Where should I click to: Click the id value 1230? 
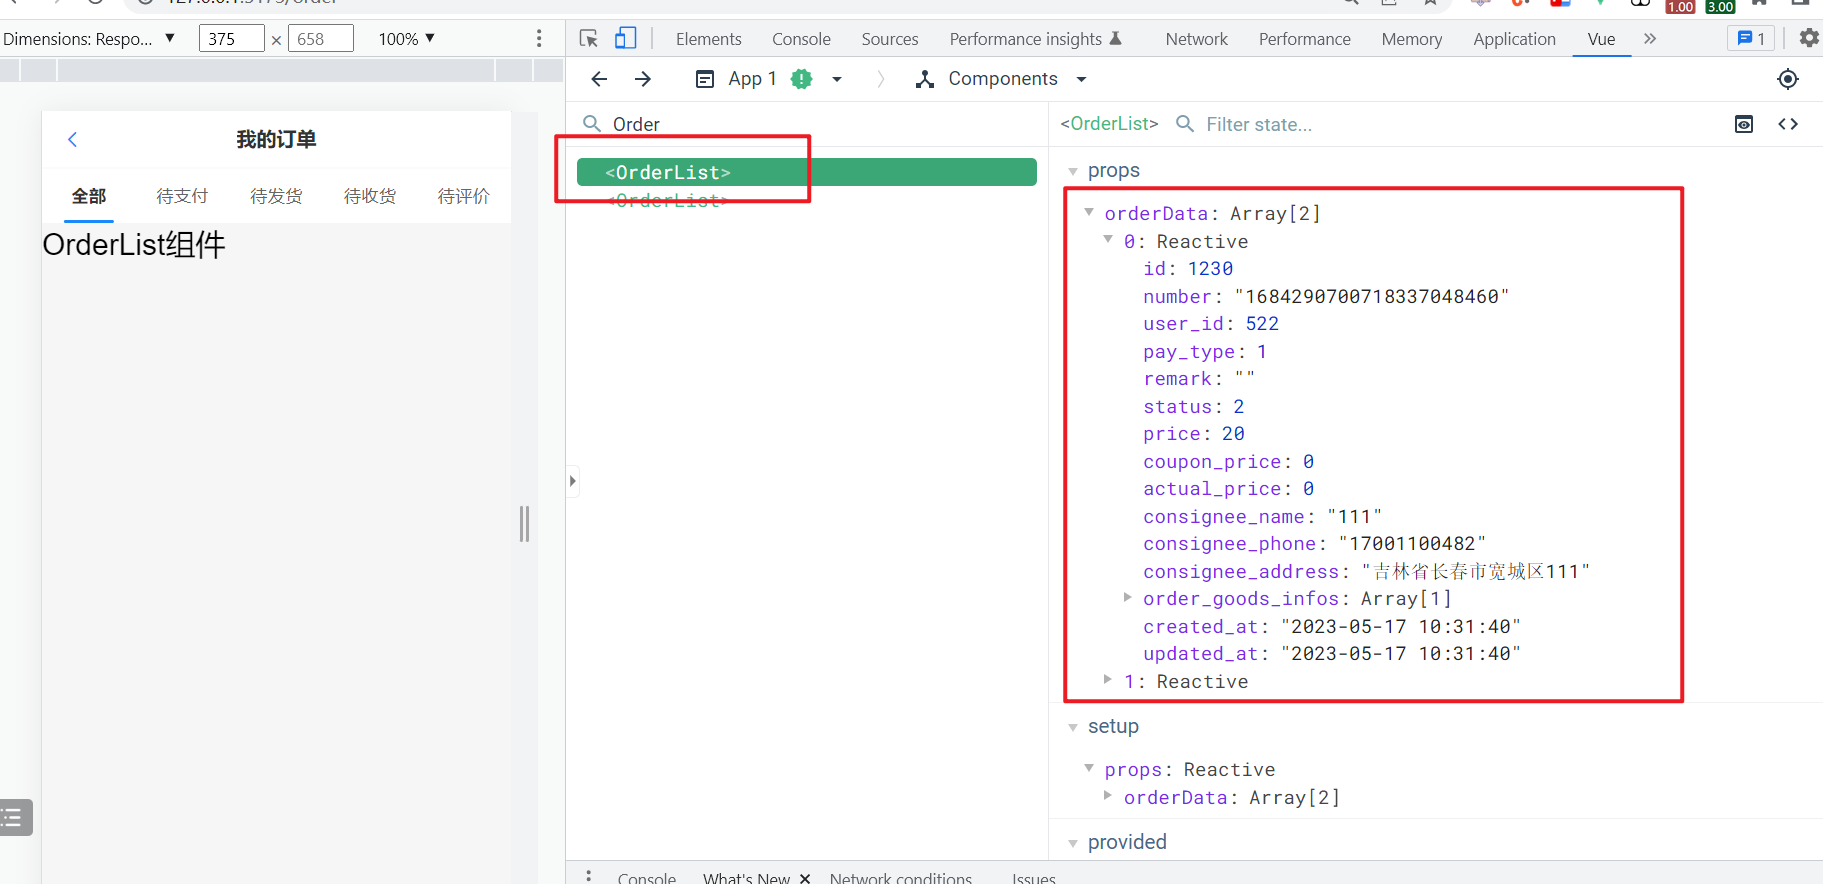click(1210, 268)
